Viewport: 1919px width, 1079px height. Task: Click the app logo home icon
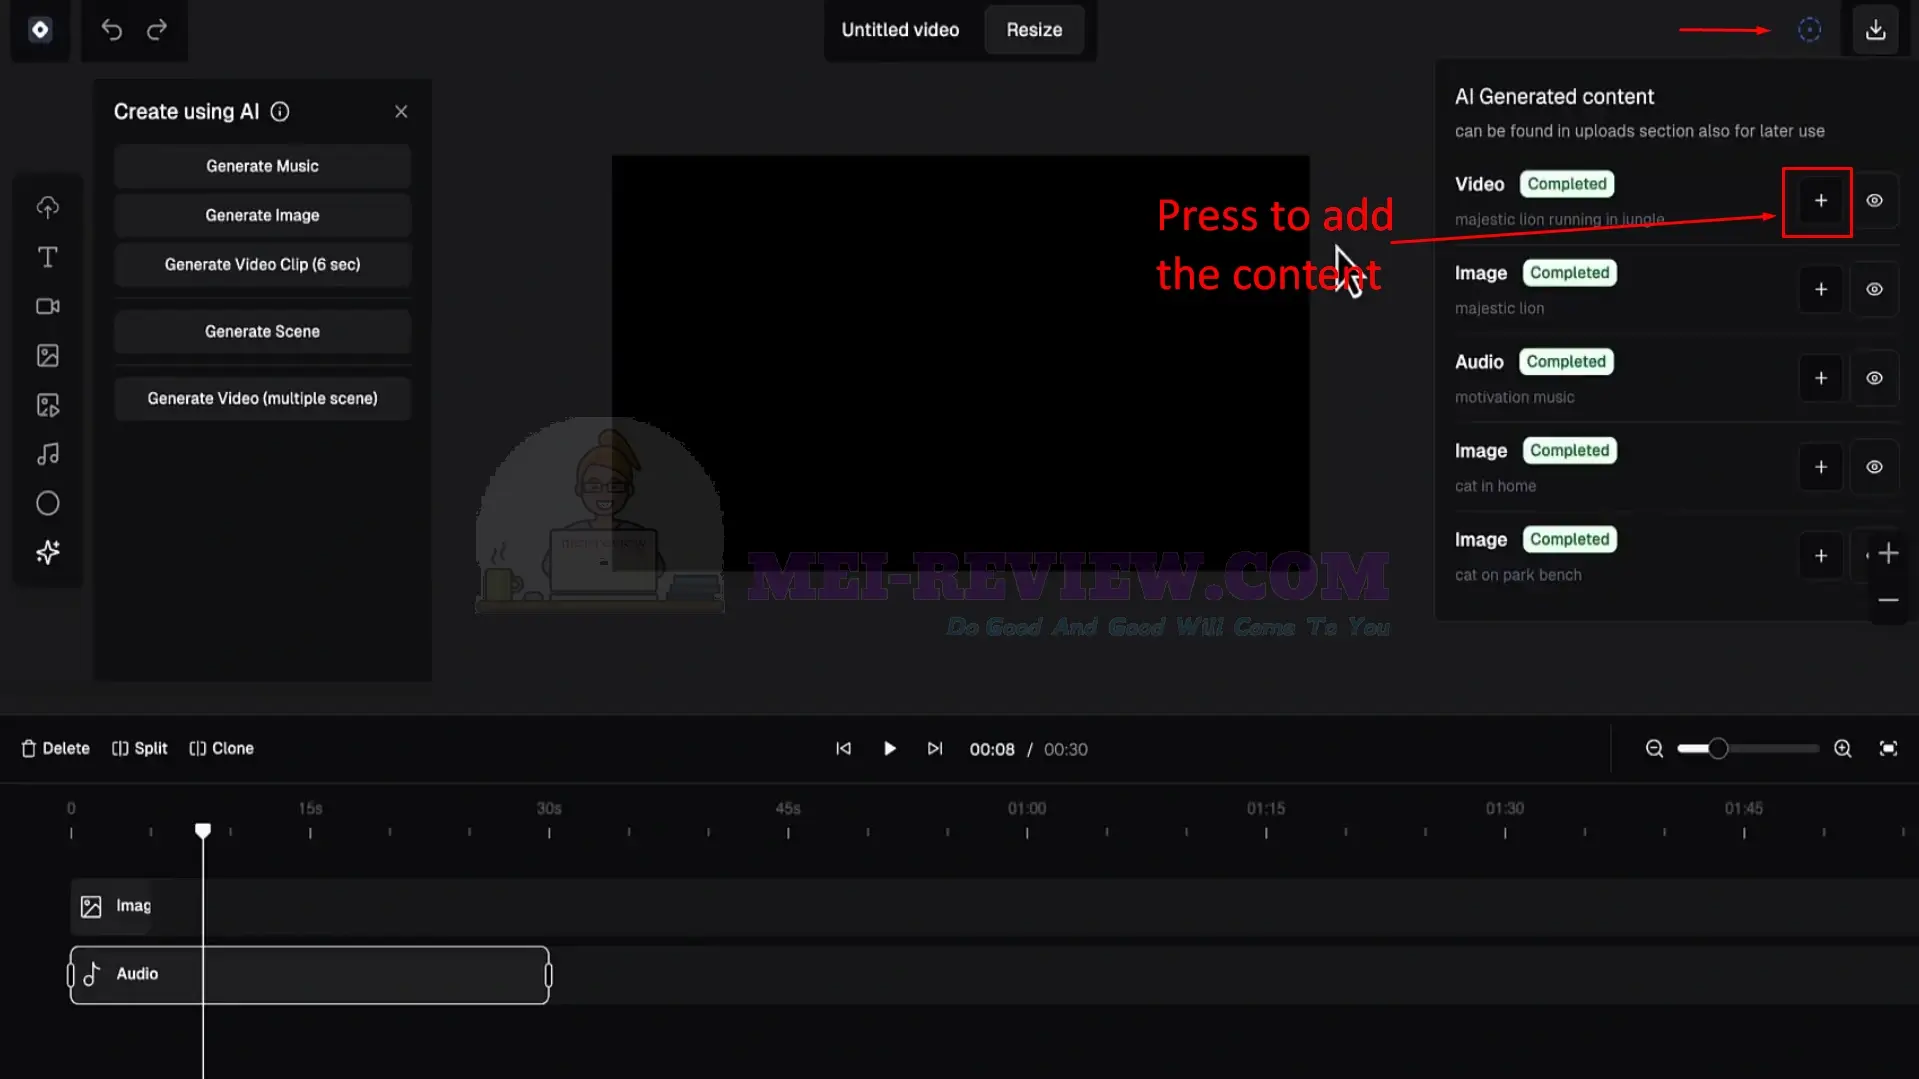(40, 30)
